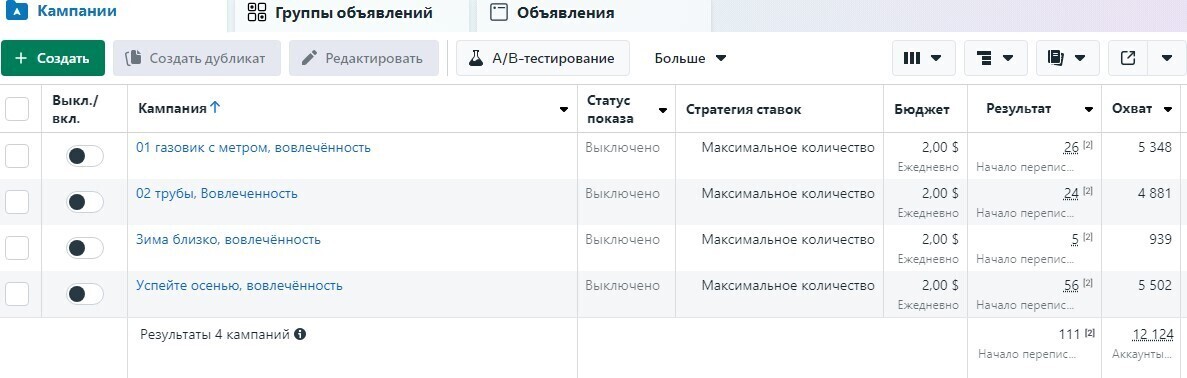This screenshot has height=378, width=1187.
Task: Click result value 26 for 01 газовик
Action: (x=1071, y=148)
